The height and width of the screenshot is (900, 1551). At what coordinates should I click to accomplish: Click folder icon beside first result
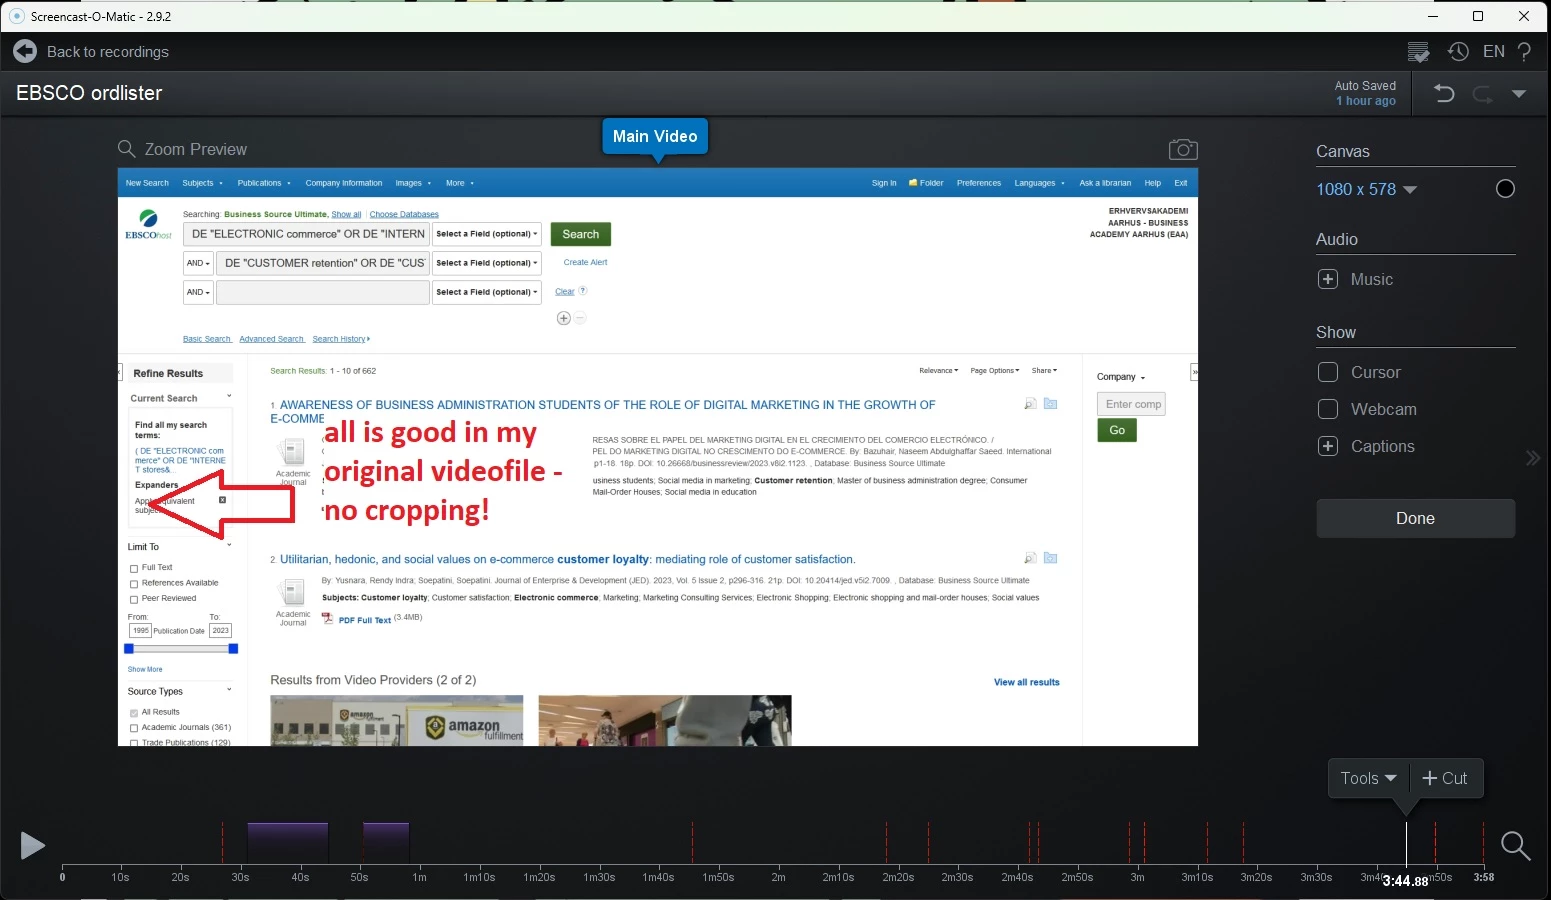1050,404
